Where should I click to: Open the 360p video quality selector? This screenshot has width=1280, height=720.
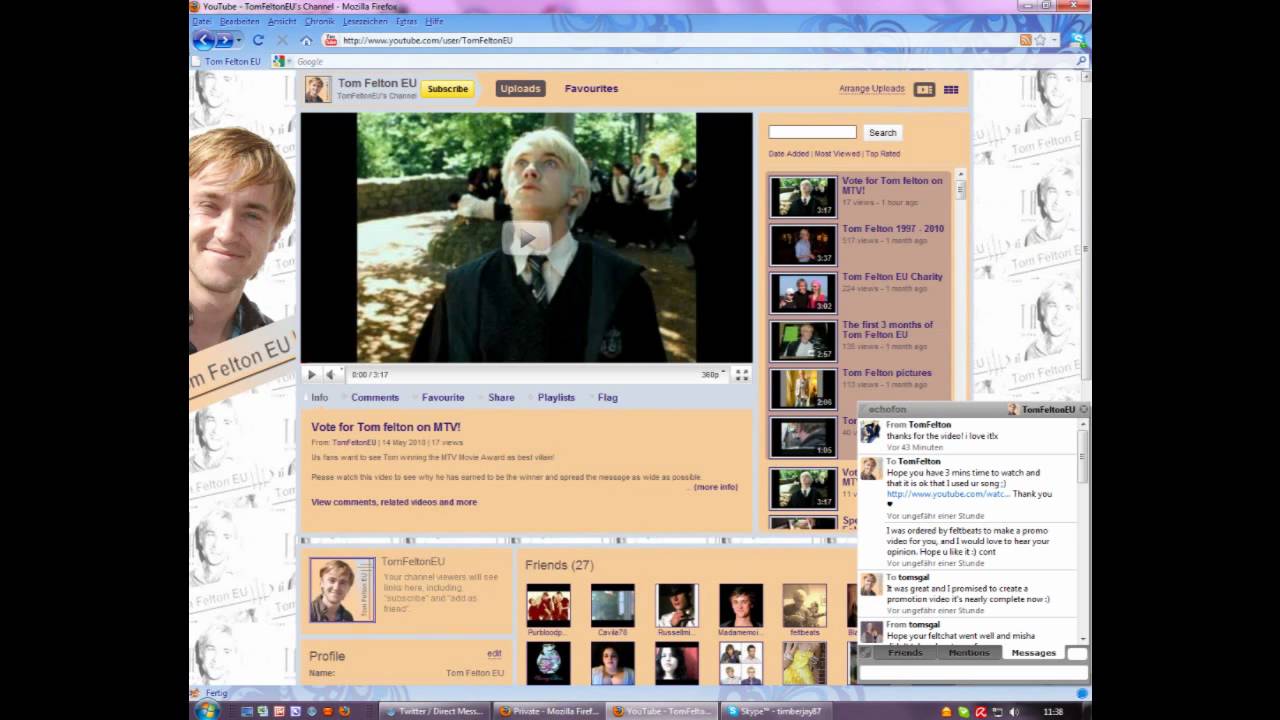coord(712,375)
